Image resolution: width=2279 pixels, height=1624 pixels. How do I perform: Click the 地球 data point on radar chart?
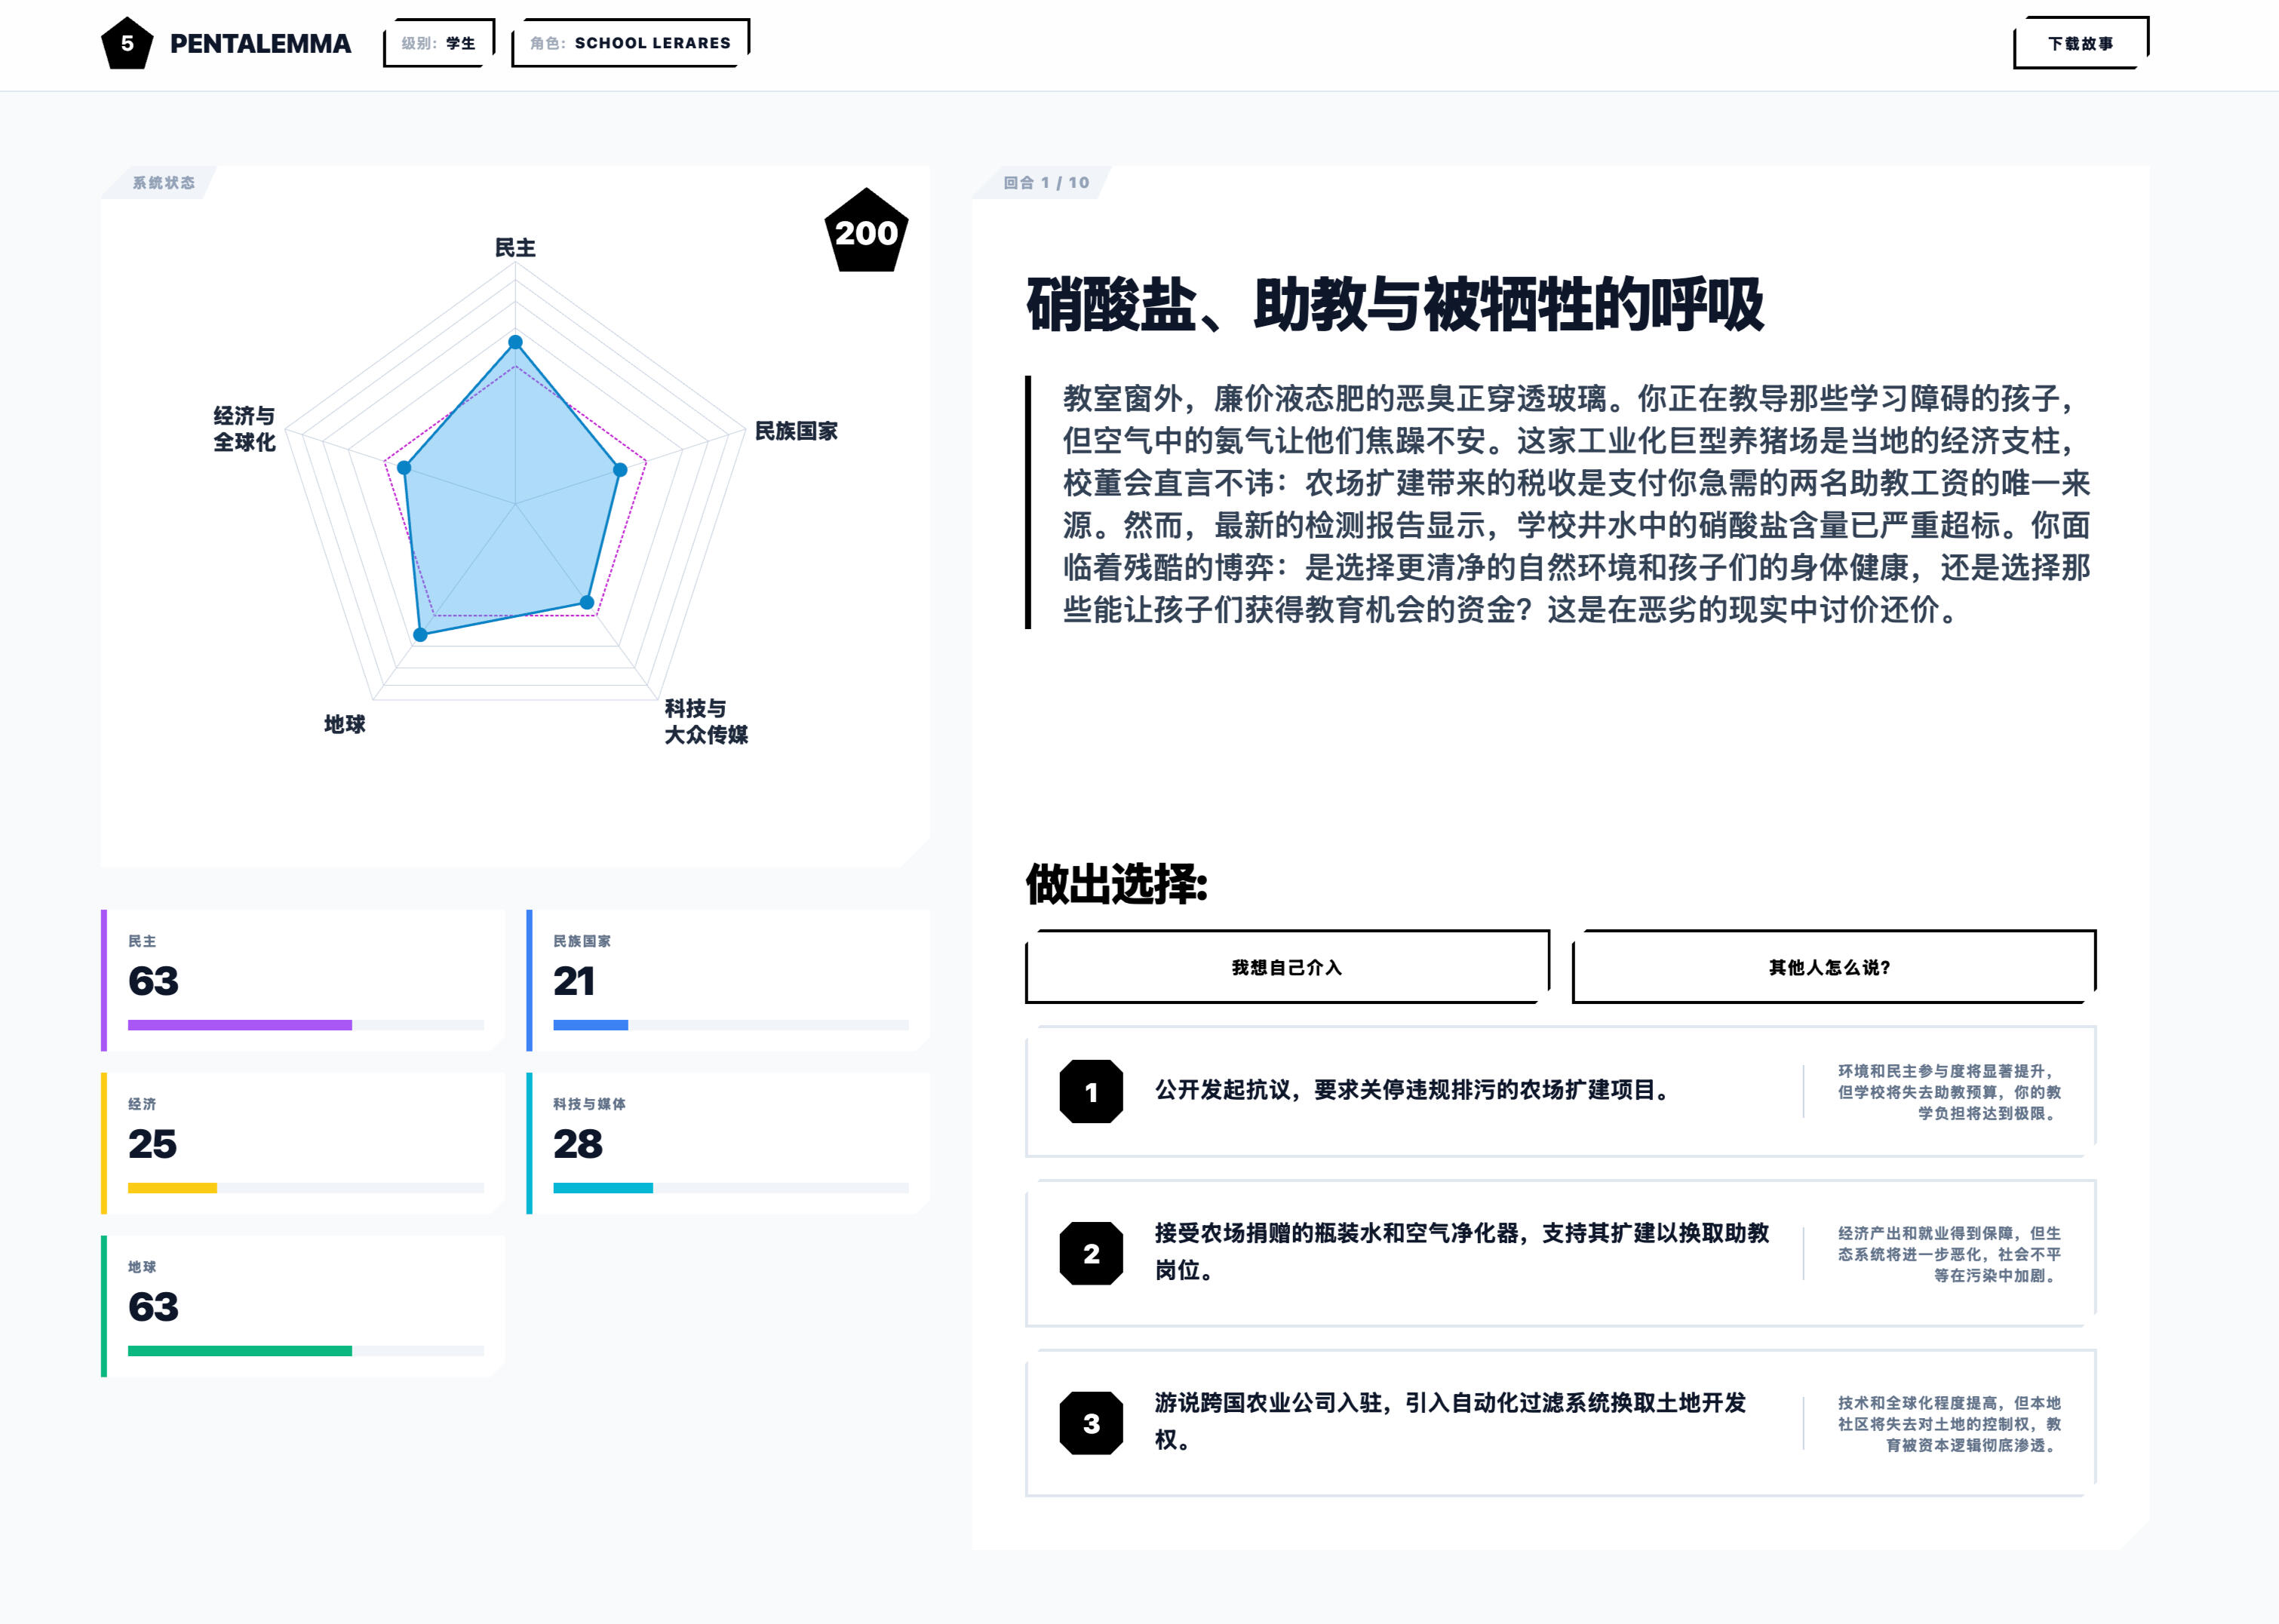click(x=421, y=634)
